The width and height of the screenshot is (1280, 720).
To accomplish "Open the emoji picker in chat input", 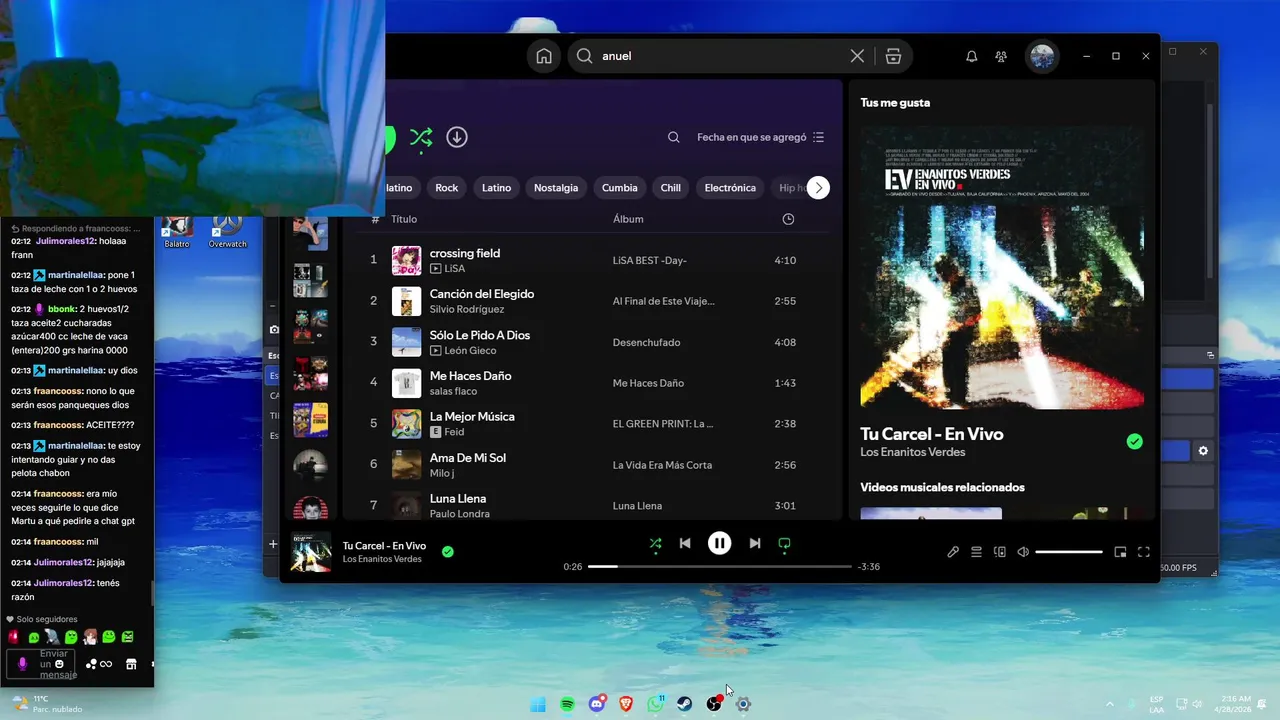I will 59,664.
